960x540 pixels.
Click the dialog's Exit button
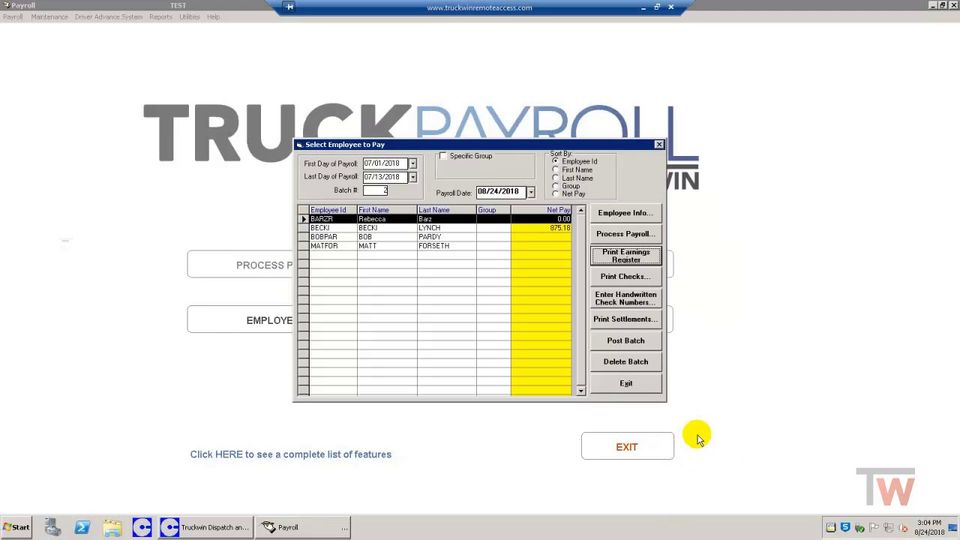pos(626,383)
